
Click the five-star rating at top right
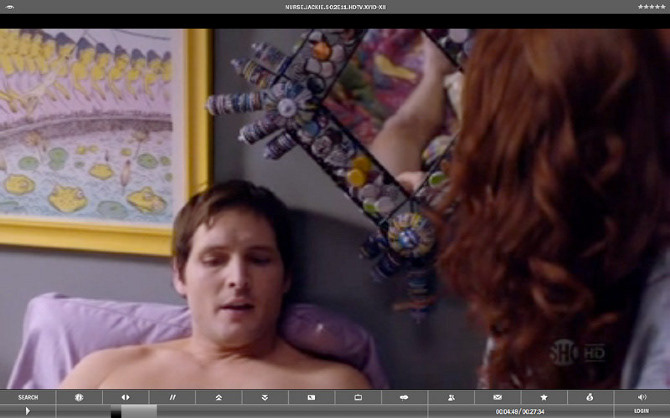point(651,7)
